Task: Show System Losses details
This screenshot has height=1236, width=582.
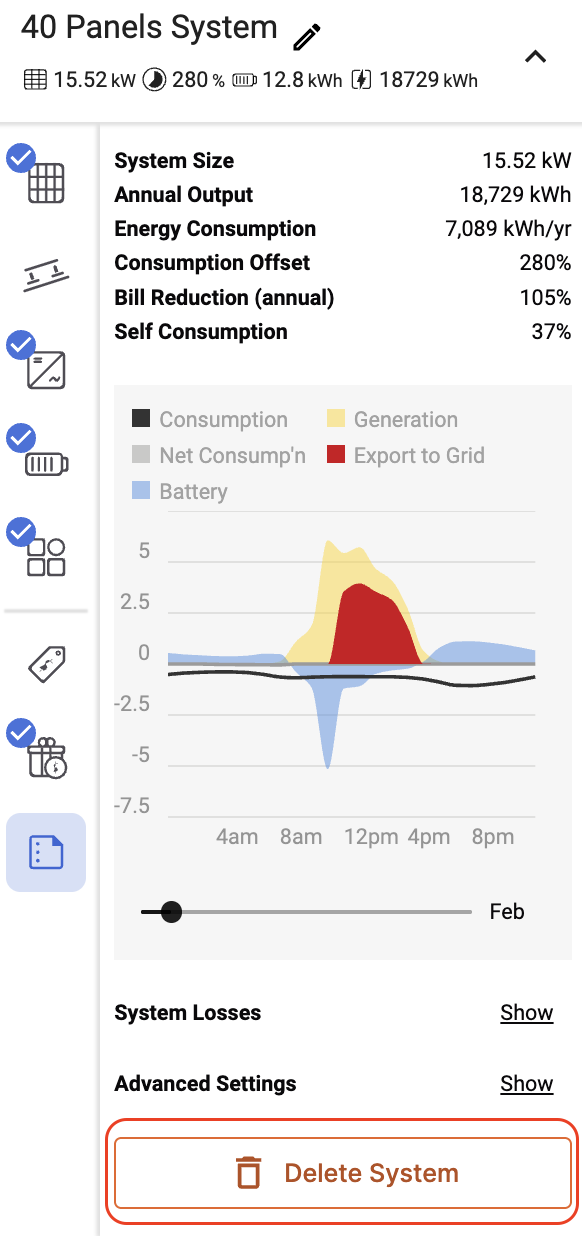Action: point(527,1013)
